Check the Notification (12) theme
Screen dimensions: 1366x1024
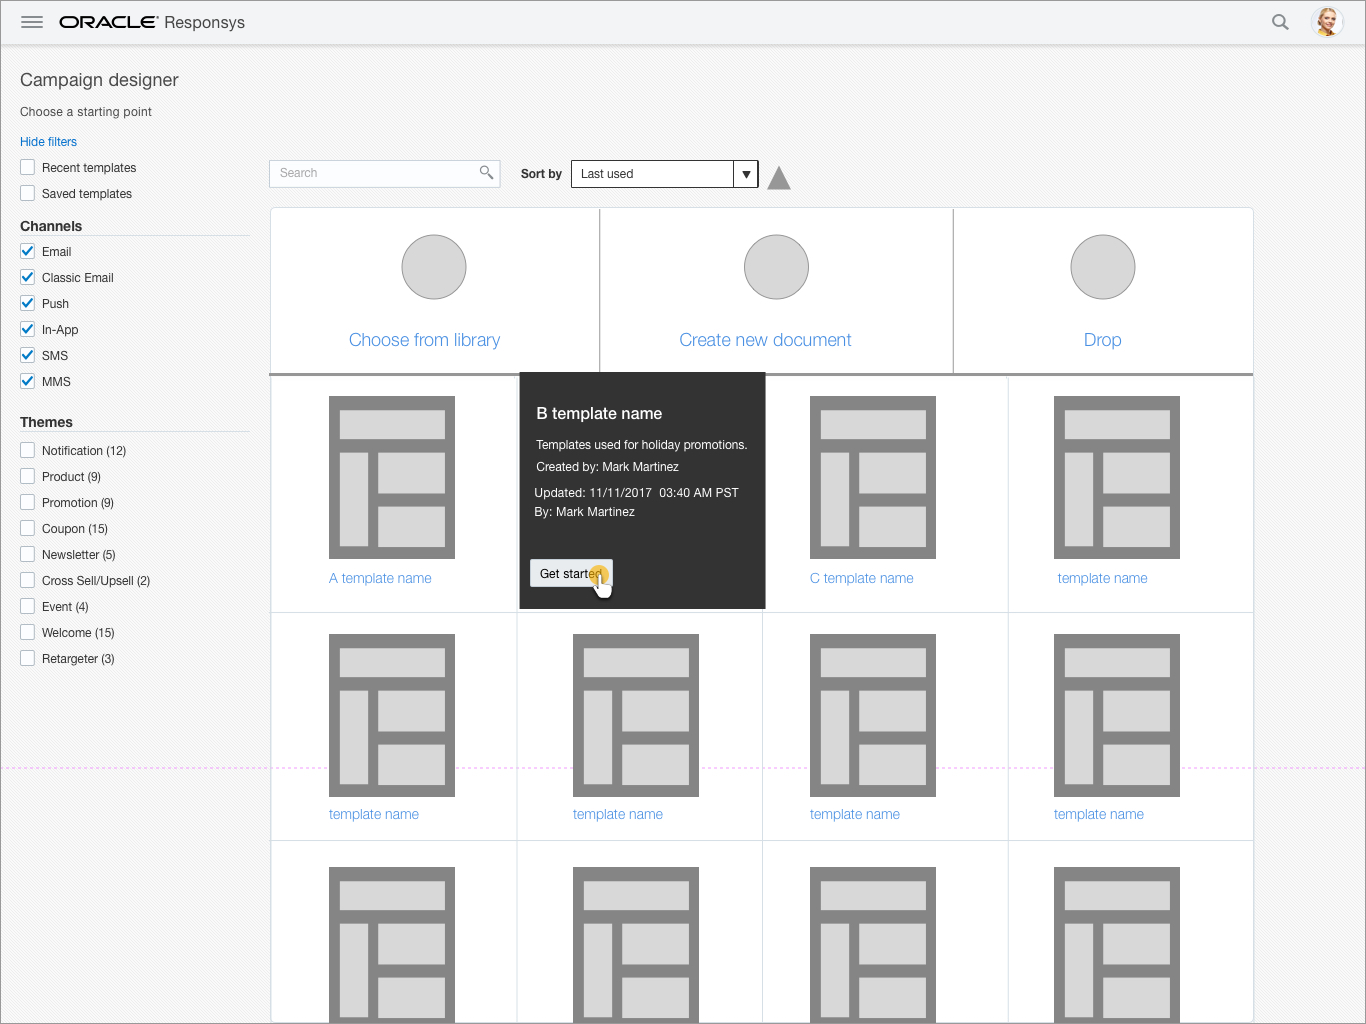28,450
